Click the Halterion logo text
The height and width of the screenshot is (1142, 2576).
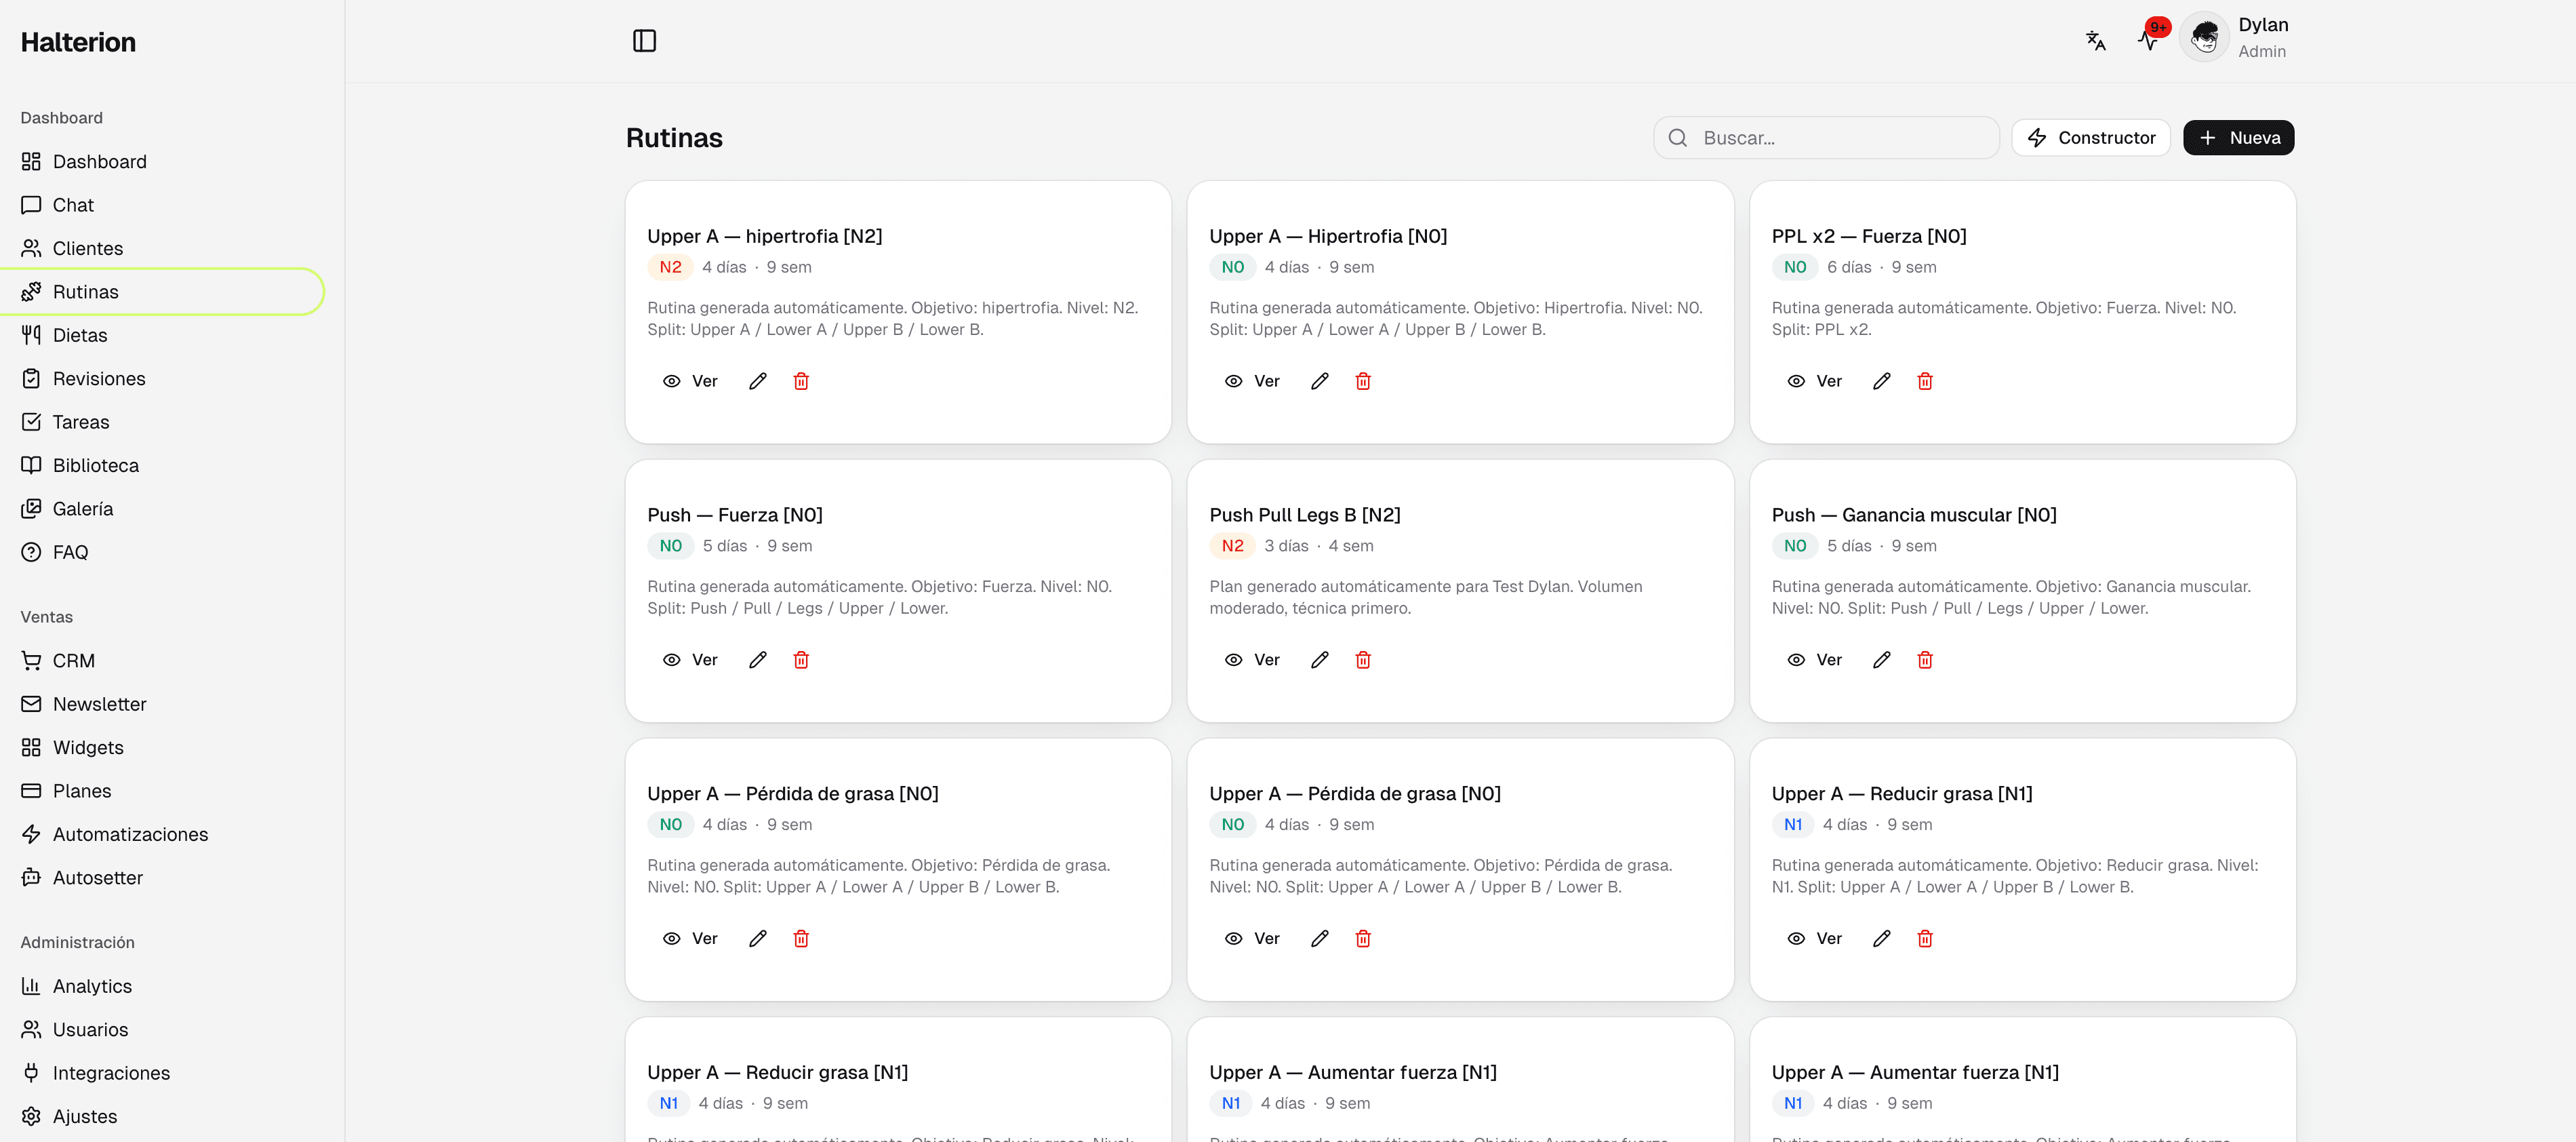pyautogui.click(x=78, y=42)
